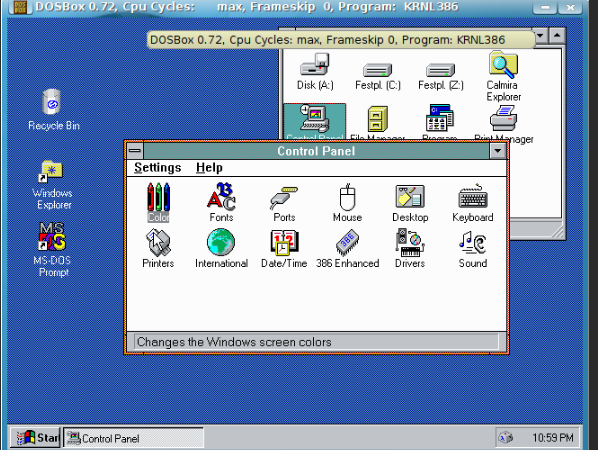
Task: Click the Control Panel taskbar button
Action: [x=133, y=438]
